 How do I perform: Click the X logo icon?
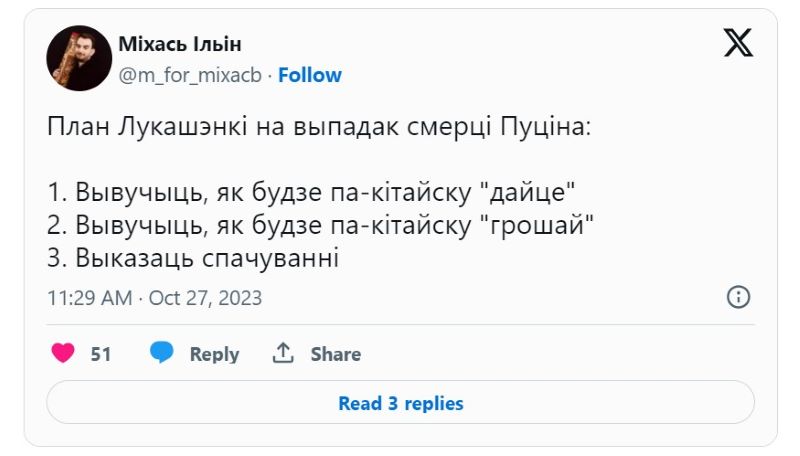pyautogui.click(x=738, y=43)
